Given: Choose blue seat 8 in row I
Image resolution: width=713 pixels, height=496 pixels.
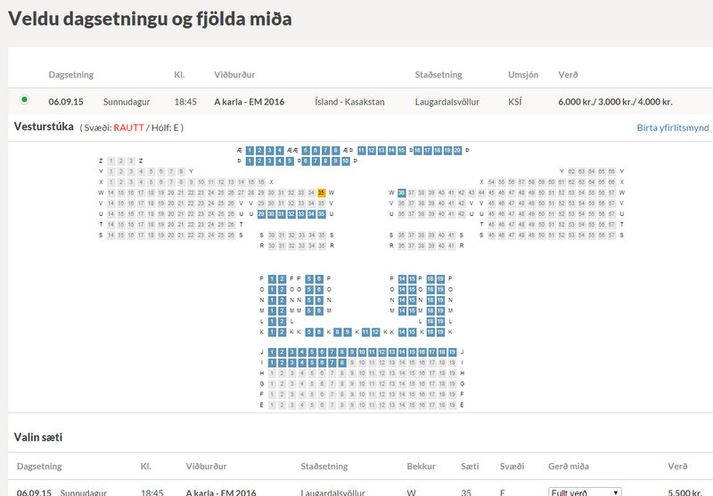Looking at the screenshot, I should 342,363.
